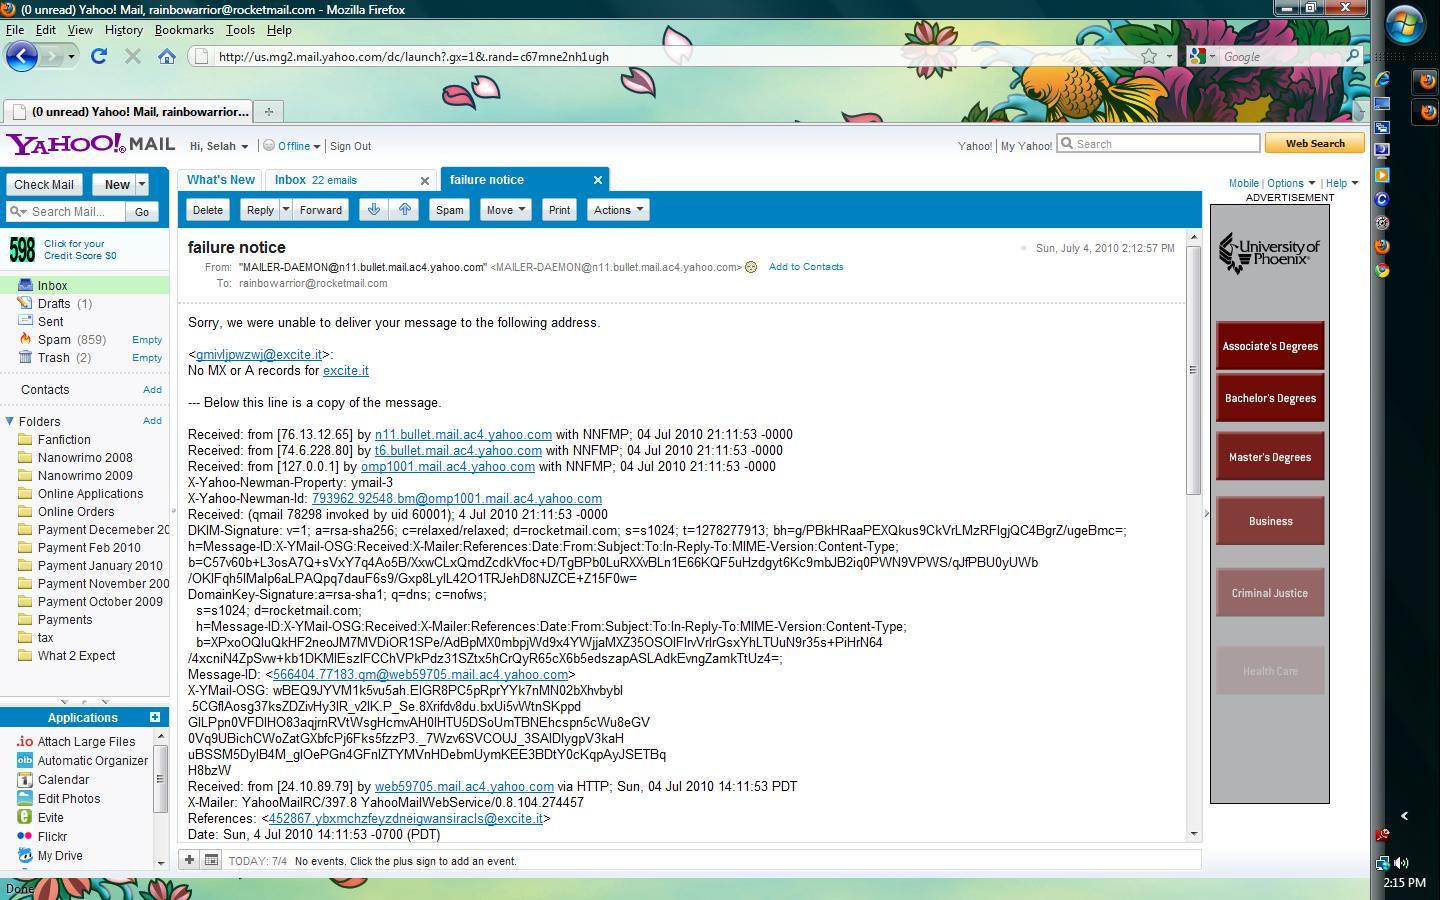Open the Bookmarks menu

[x=184, y=30]
